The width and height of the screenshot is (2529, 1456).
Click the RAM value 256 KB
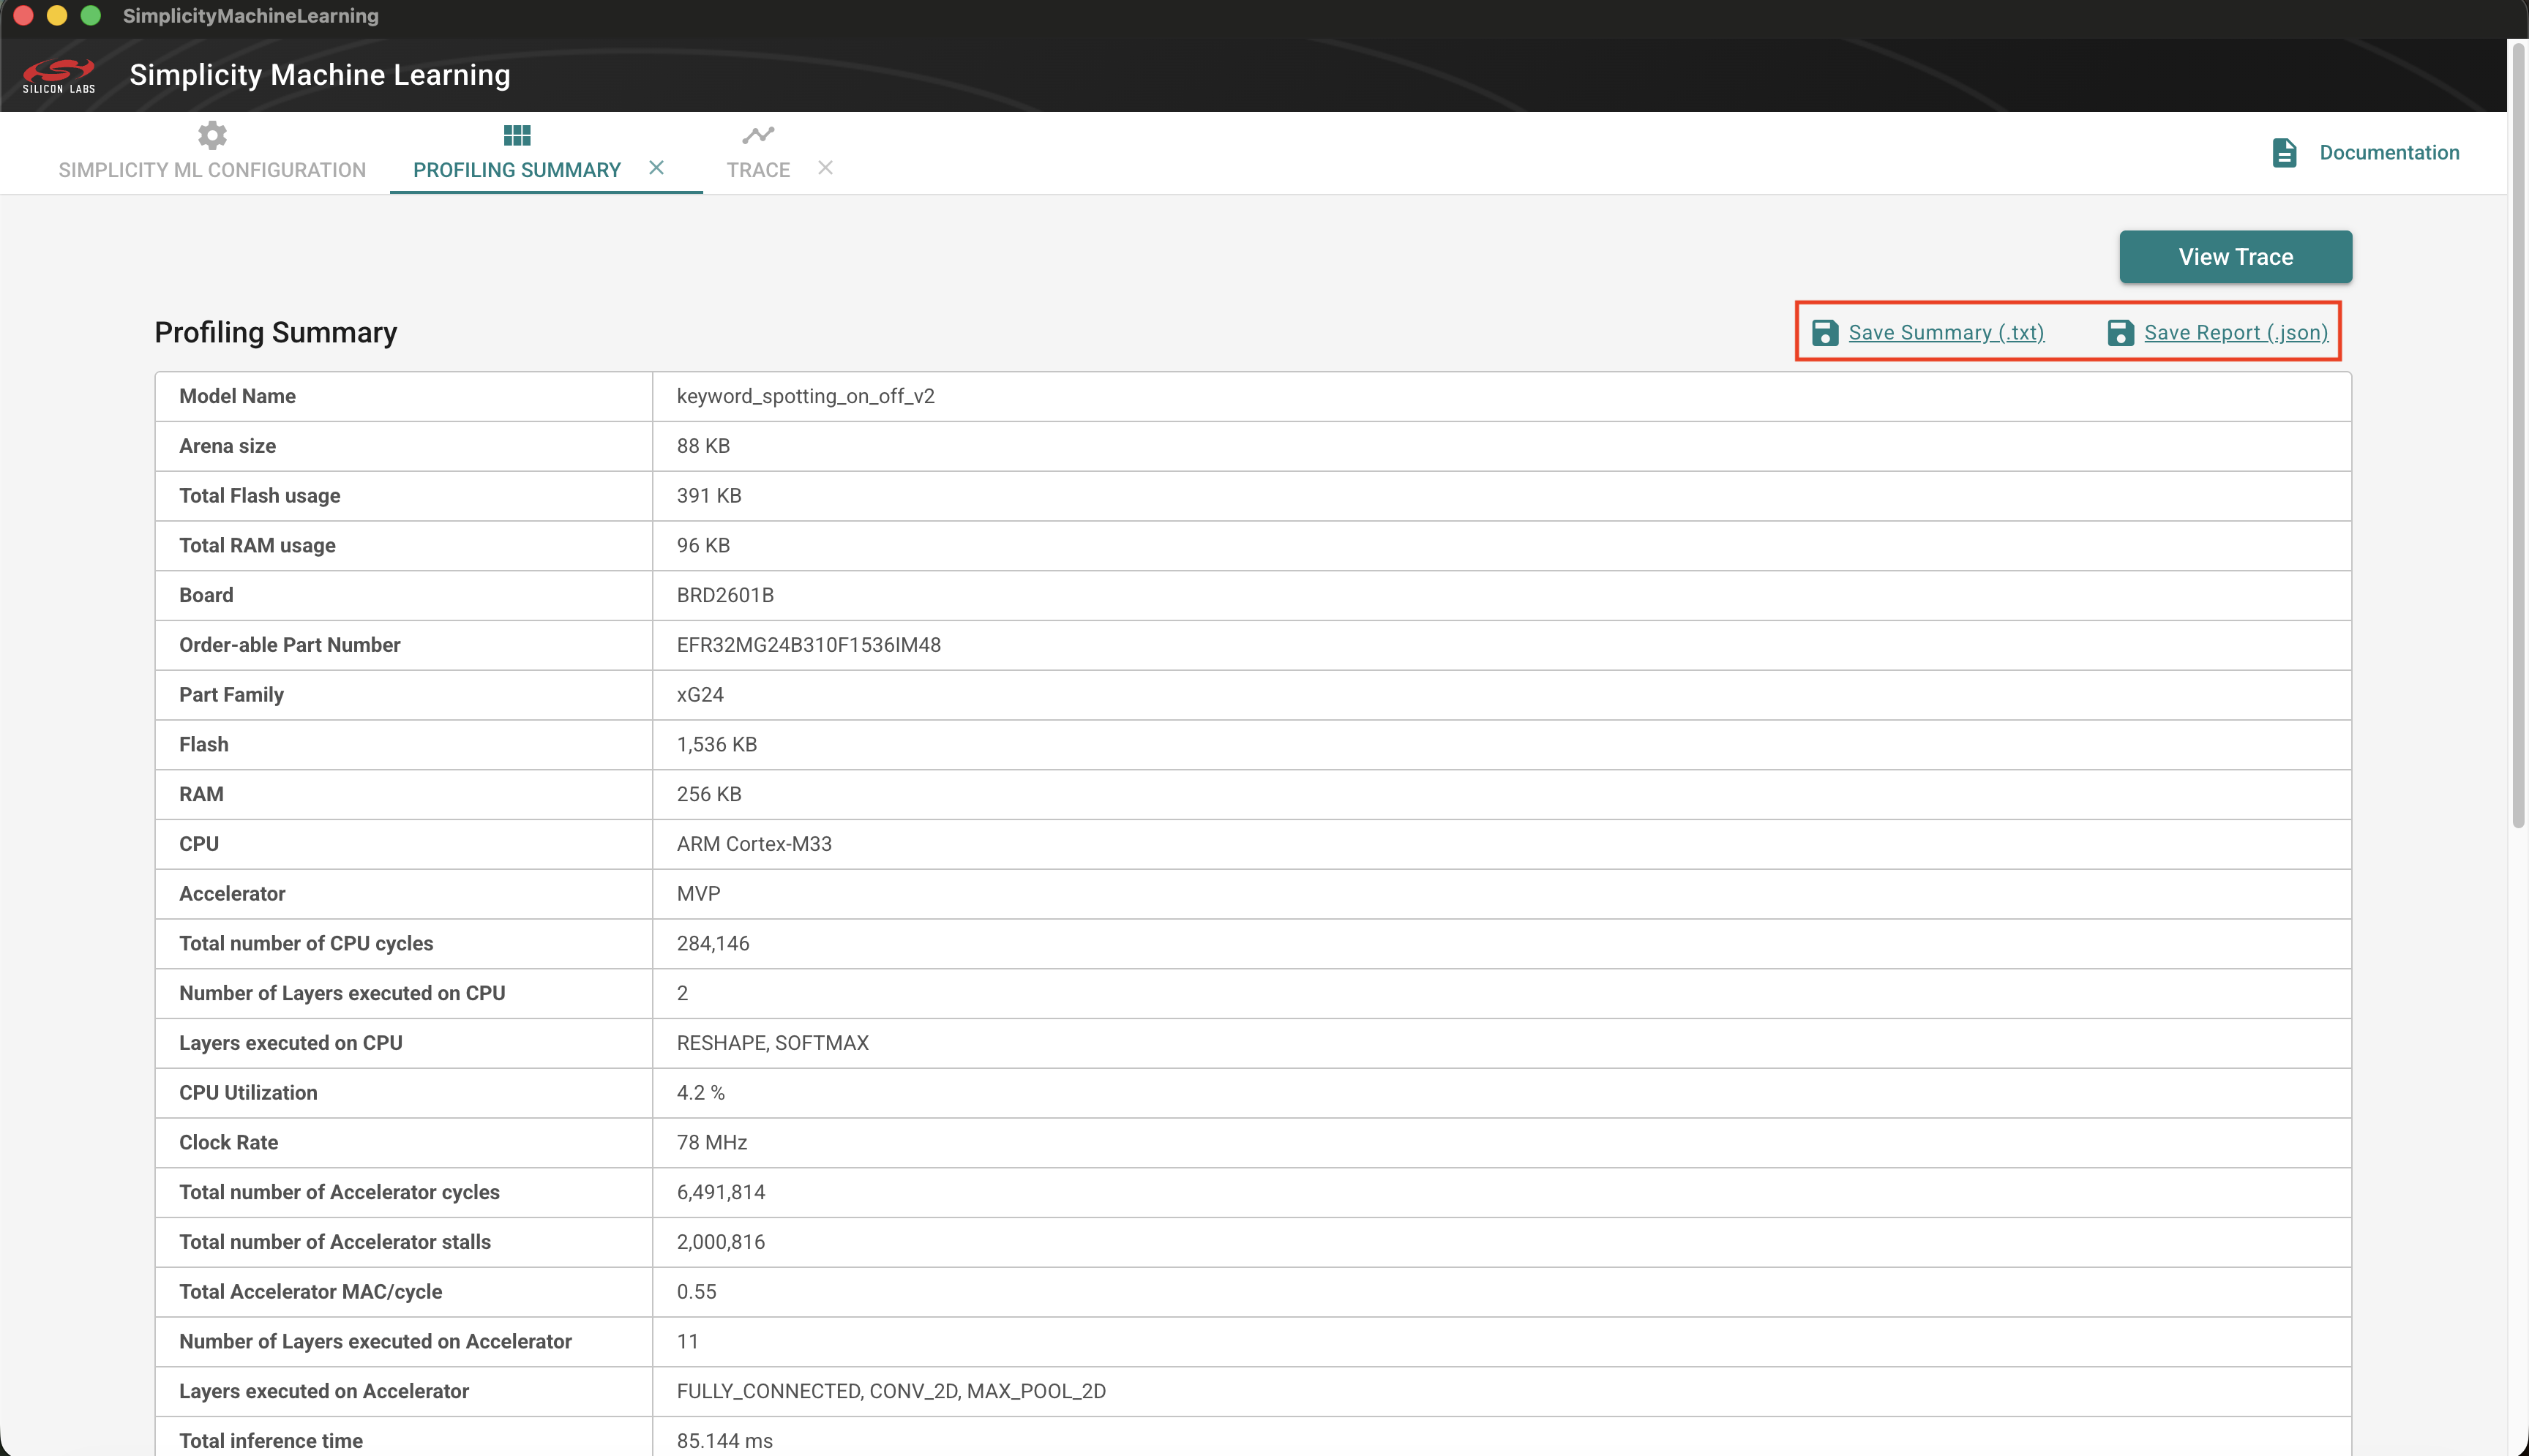click(x=709, y=795)
